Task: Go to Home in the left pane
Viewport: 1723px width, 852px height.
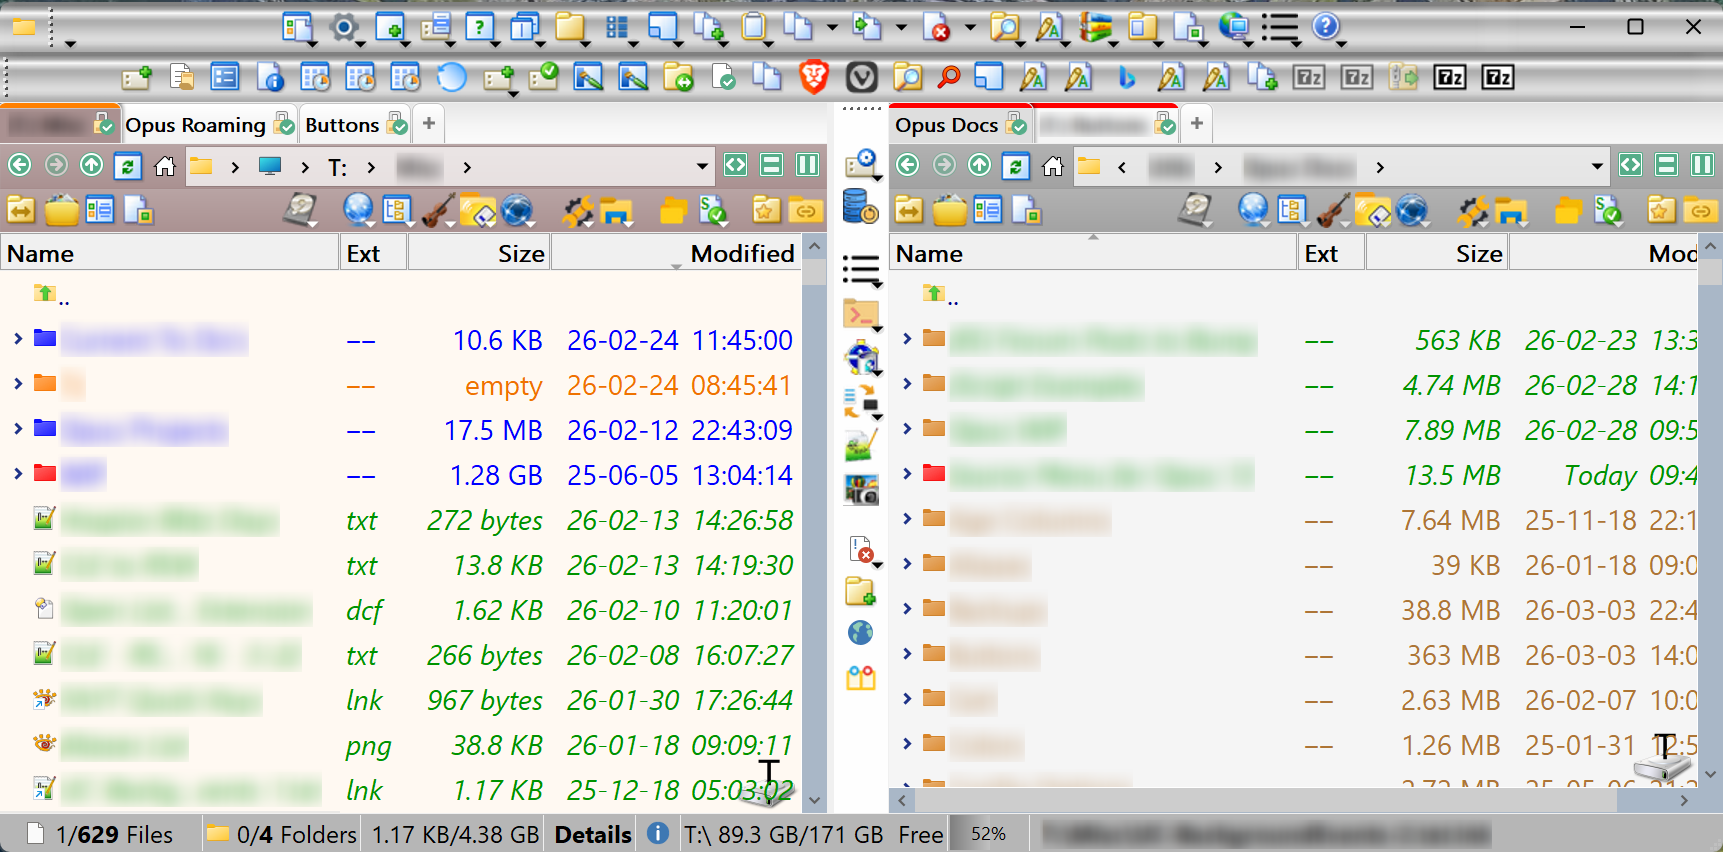Action: (165, 166)
